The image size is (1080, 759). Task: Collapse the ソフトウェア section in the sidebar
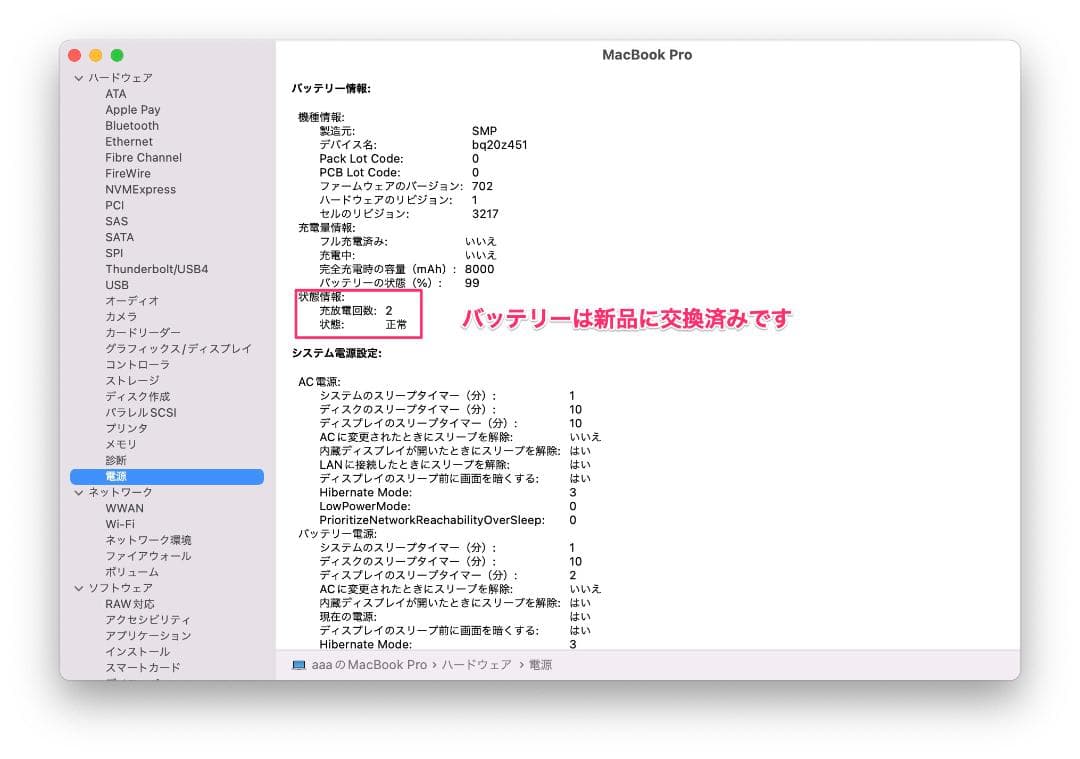[78, 588]
